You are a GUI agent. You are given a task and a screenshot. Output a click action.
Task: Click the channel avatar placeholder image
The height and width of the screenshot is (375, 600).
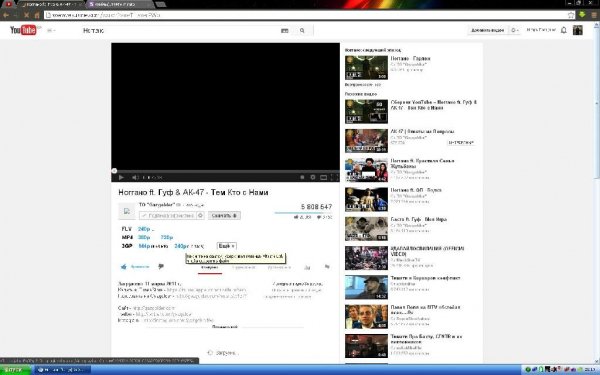[x=127, y=211]
